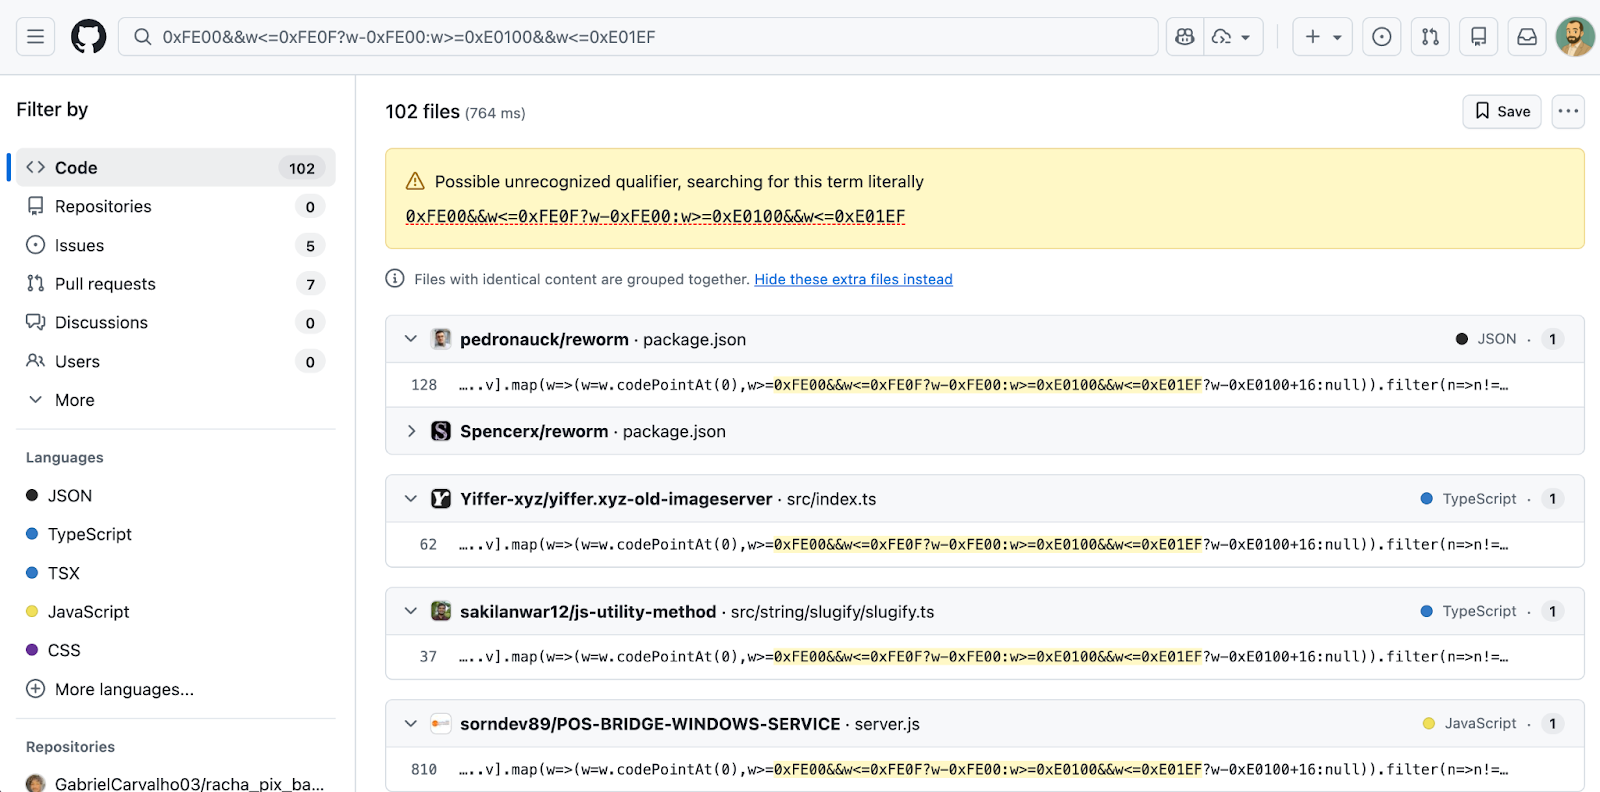Click Spencerx avatar icon
Screen dimensions: 1600x792
[441, 431]
